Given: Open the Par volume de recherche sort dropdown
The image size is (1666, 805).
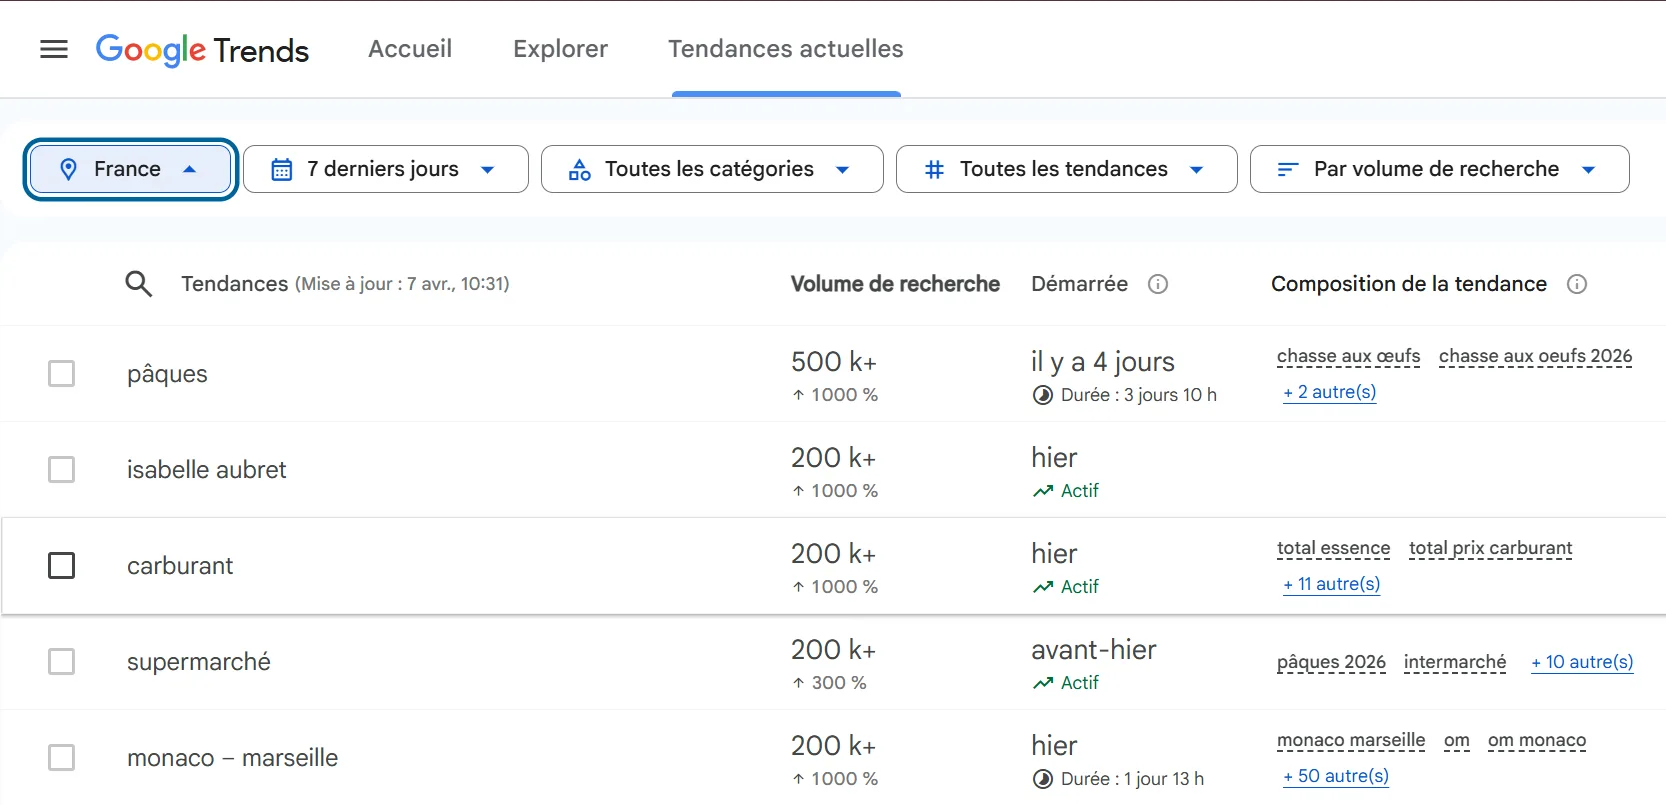Looking at the screenshot, I should pos(1438,169).
